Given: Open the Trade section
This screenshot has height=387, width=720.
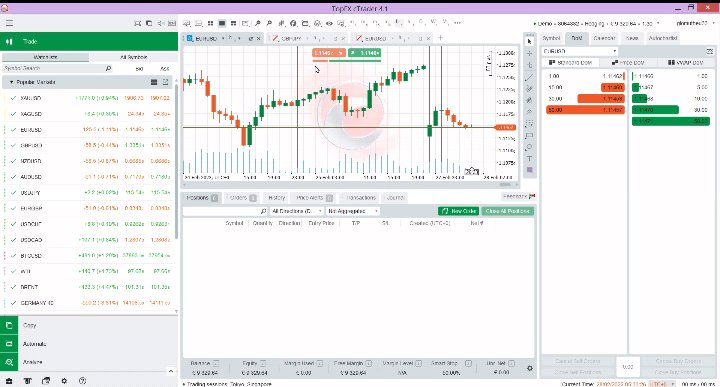Looking at the screenshot, I should click(89, 41).
